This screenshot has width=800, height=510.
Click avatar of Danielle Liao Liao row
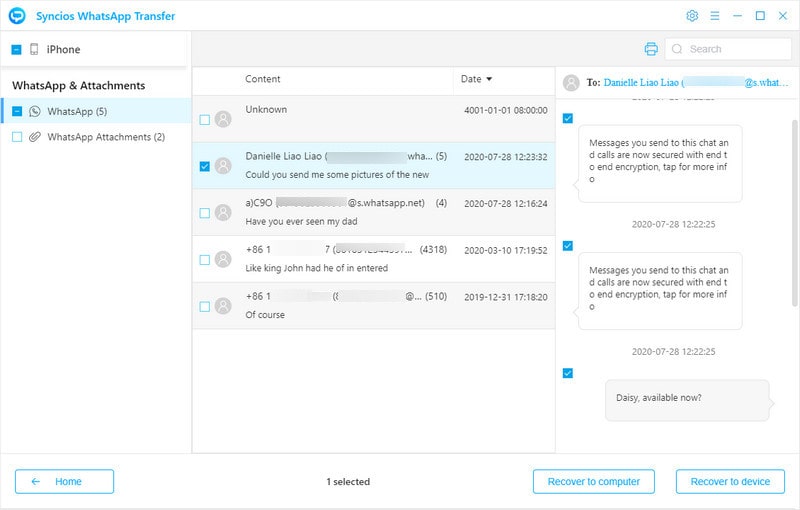[x=223, y=166]
